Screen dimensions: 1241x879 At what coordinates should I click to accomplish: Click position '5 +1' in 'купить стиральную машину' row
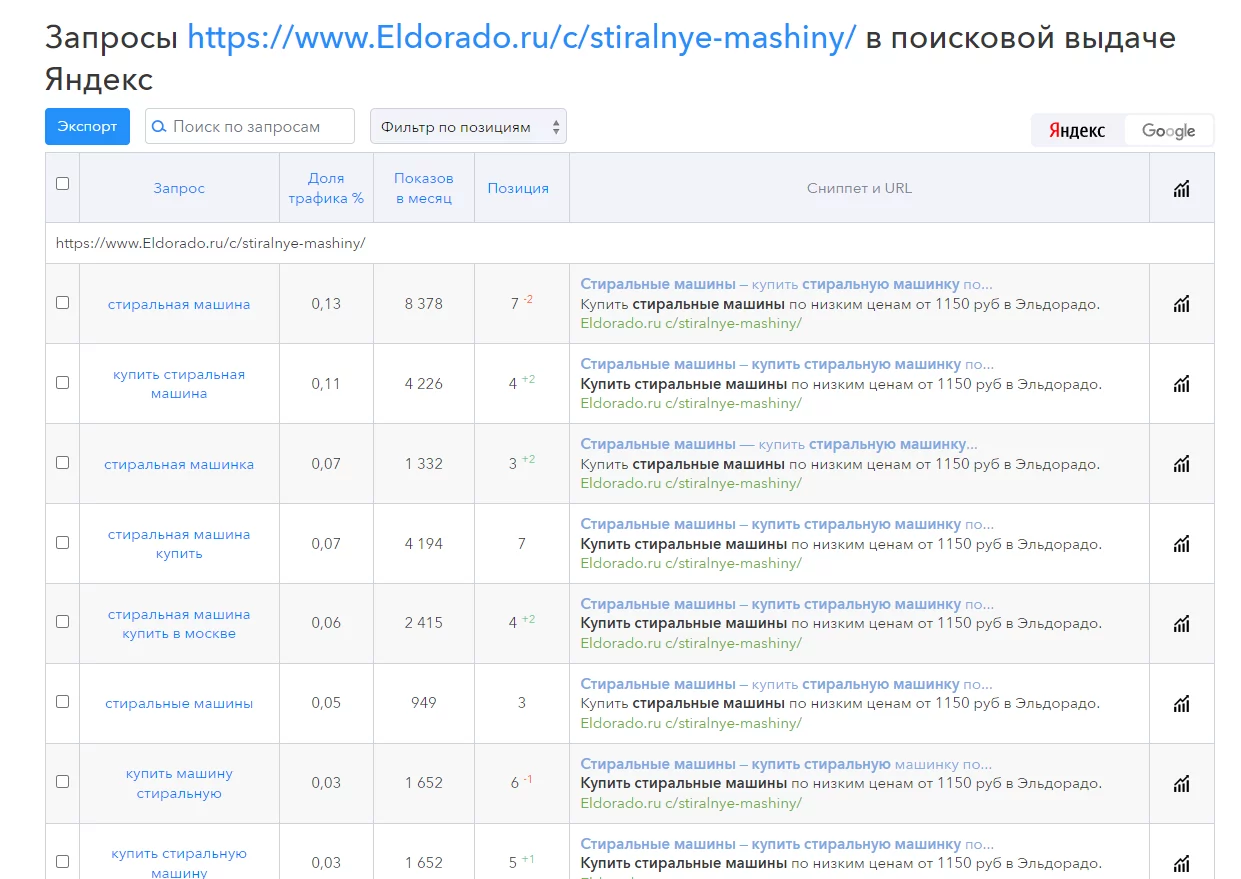point(521,861)
